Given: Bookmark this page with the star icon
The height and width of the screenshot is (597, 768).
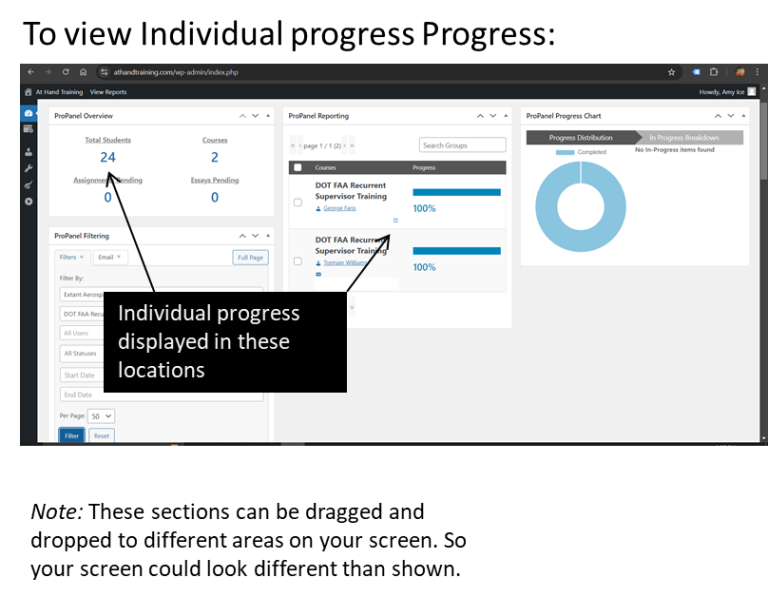Looking at the screenshot, I should point(671,72).
